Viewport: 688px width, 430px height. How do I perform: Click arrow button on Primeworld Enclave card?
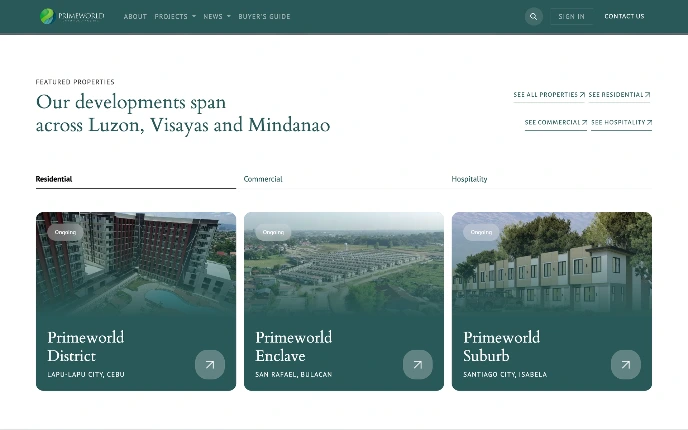tap(417, 365)
